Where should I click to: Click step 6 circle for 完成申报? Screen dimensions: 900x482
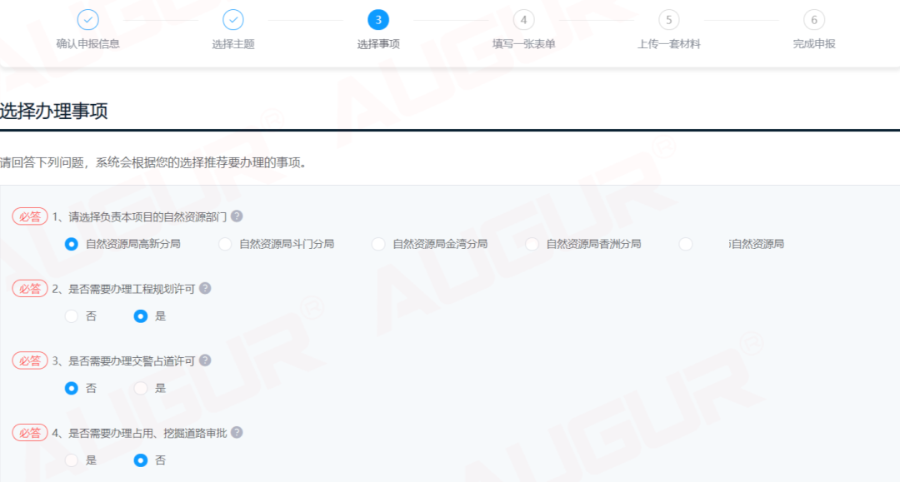(814, 20)
